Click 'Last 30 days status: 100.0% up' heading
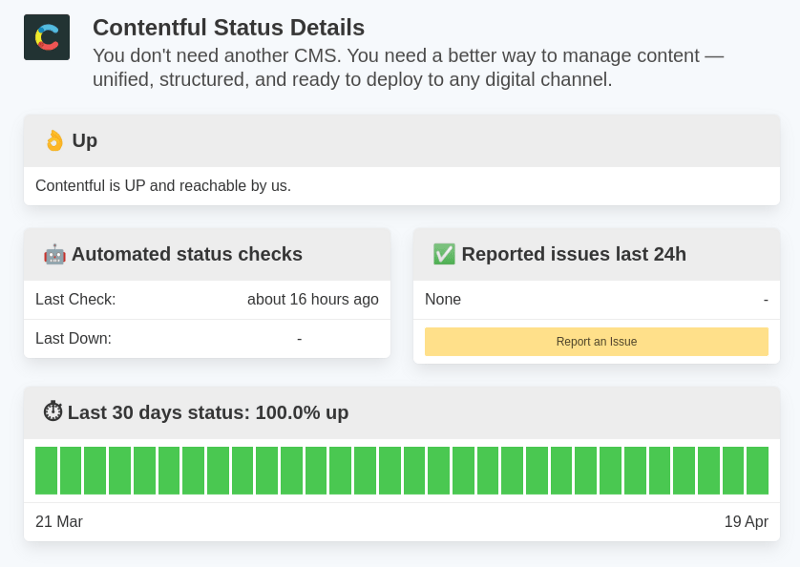 click(x=208, y=412)
